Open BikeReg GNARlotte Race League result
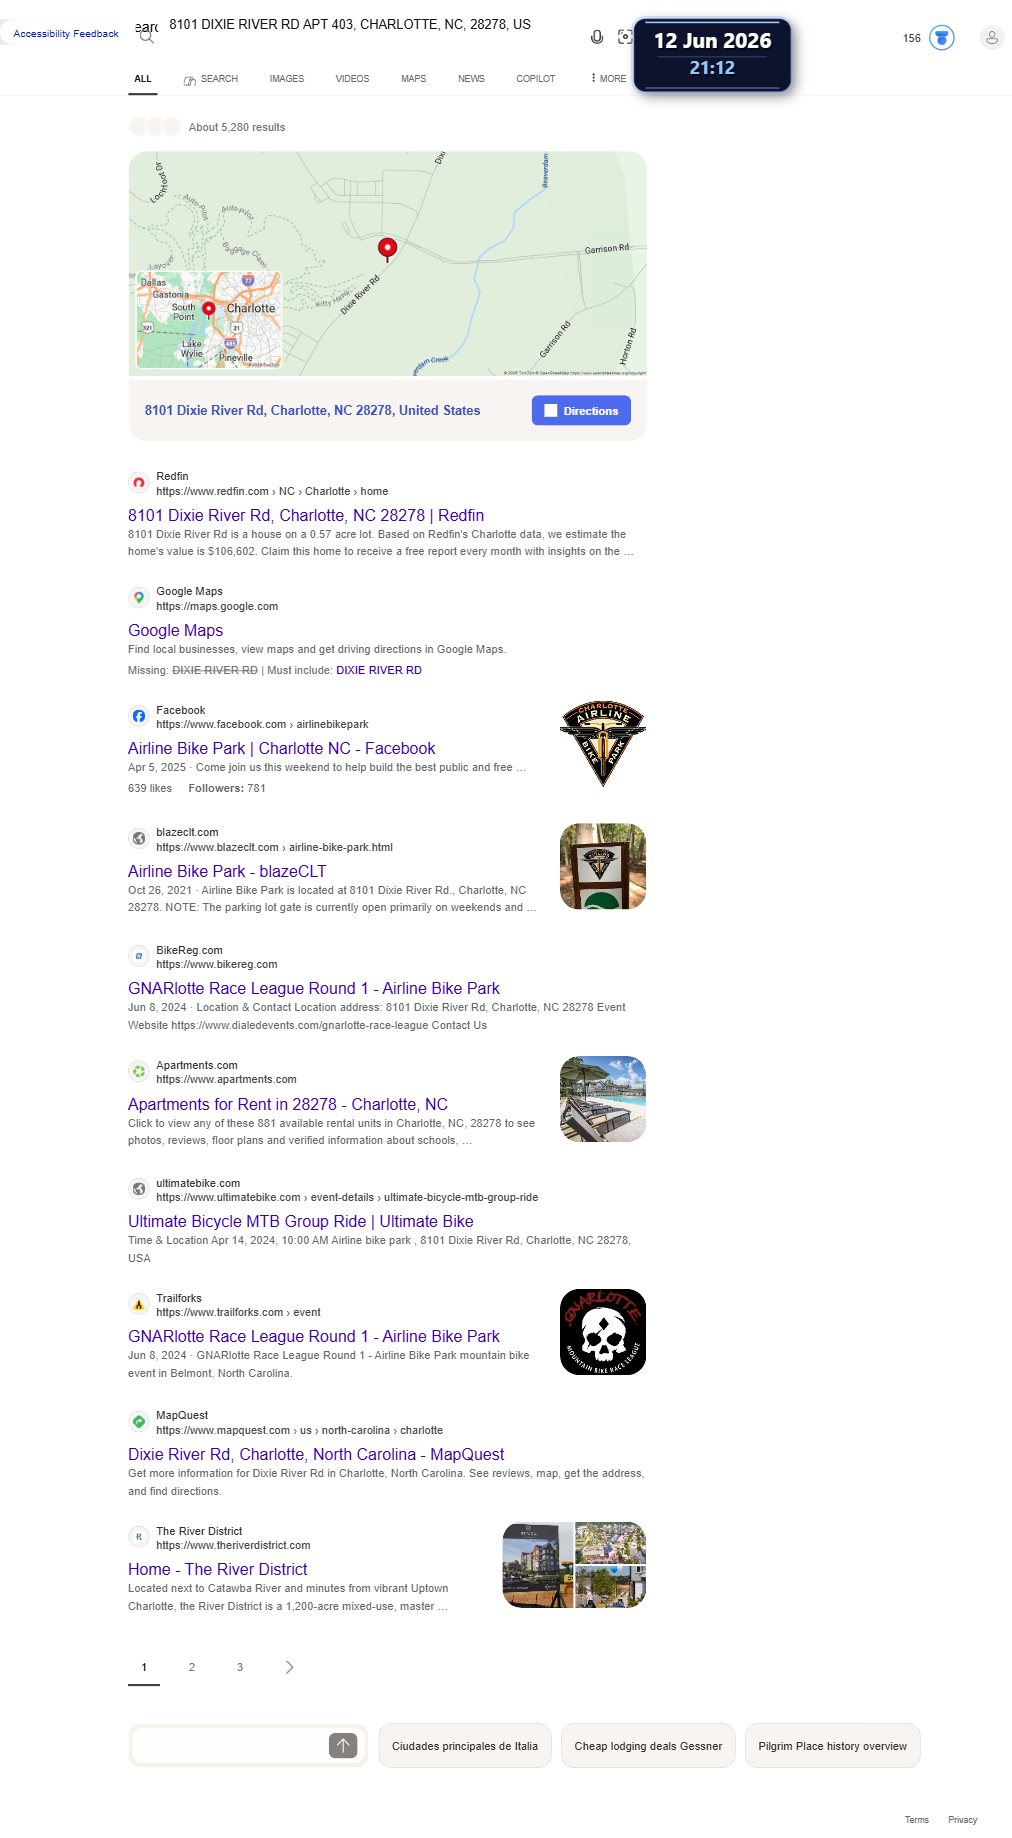 point(314,988)
